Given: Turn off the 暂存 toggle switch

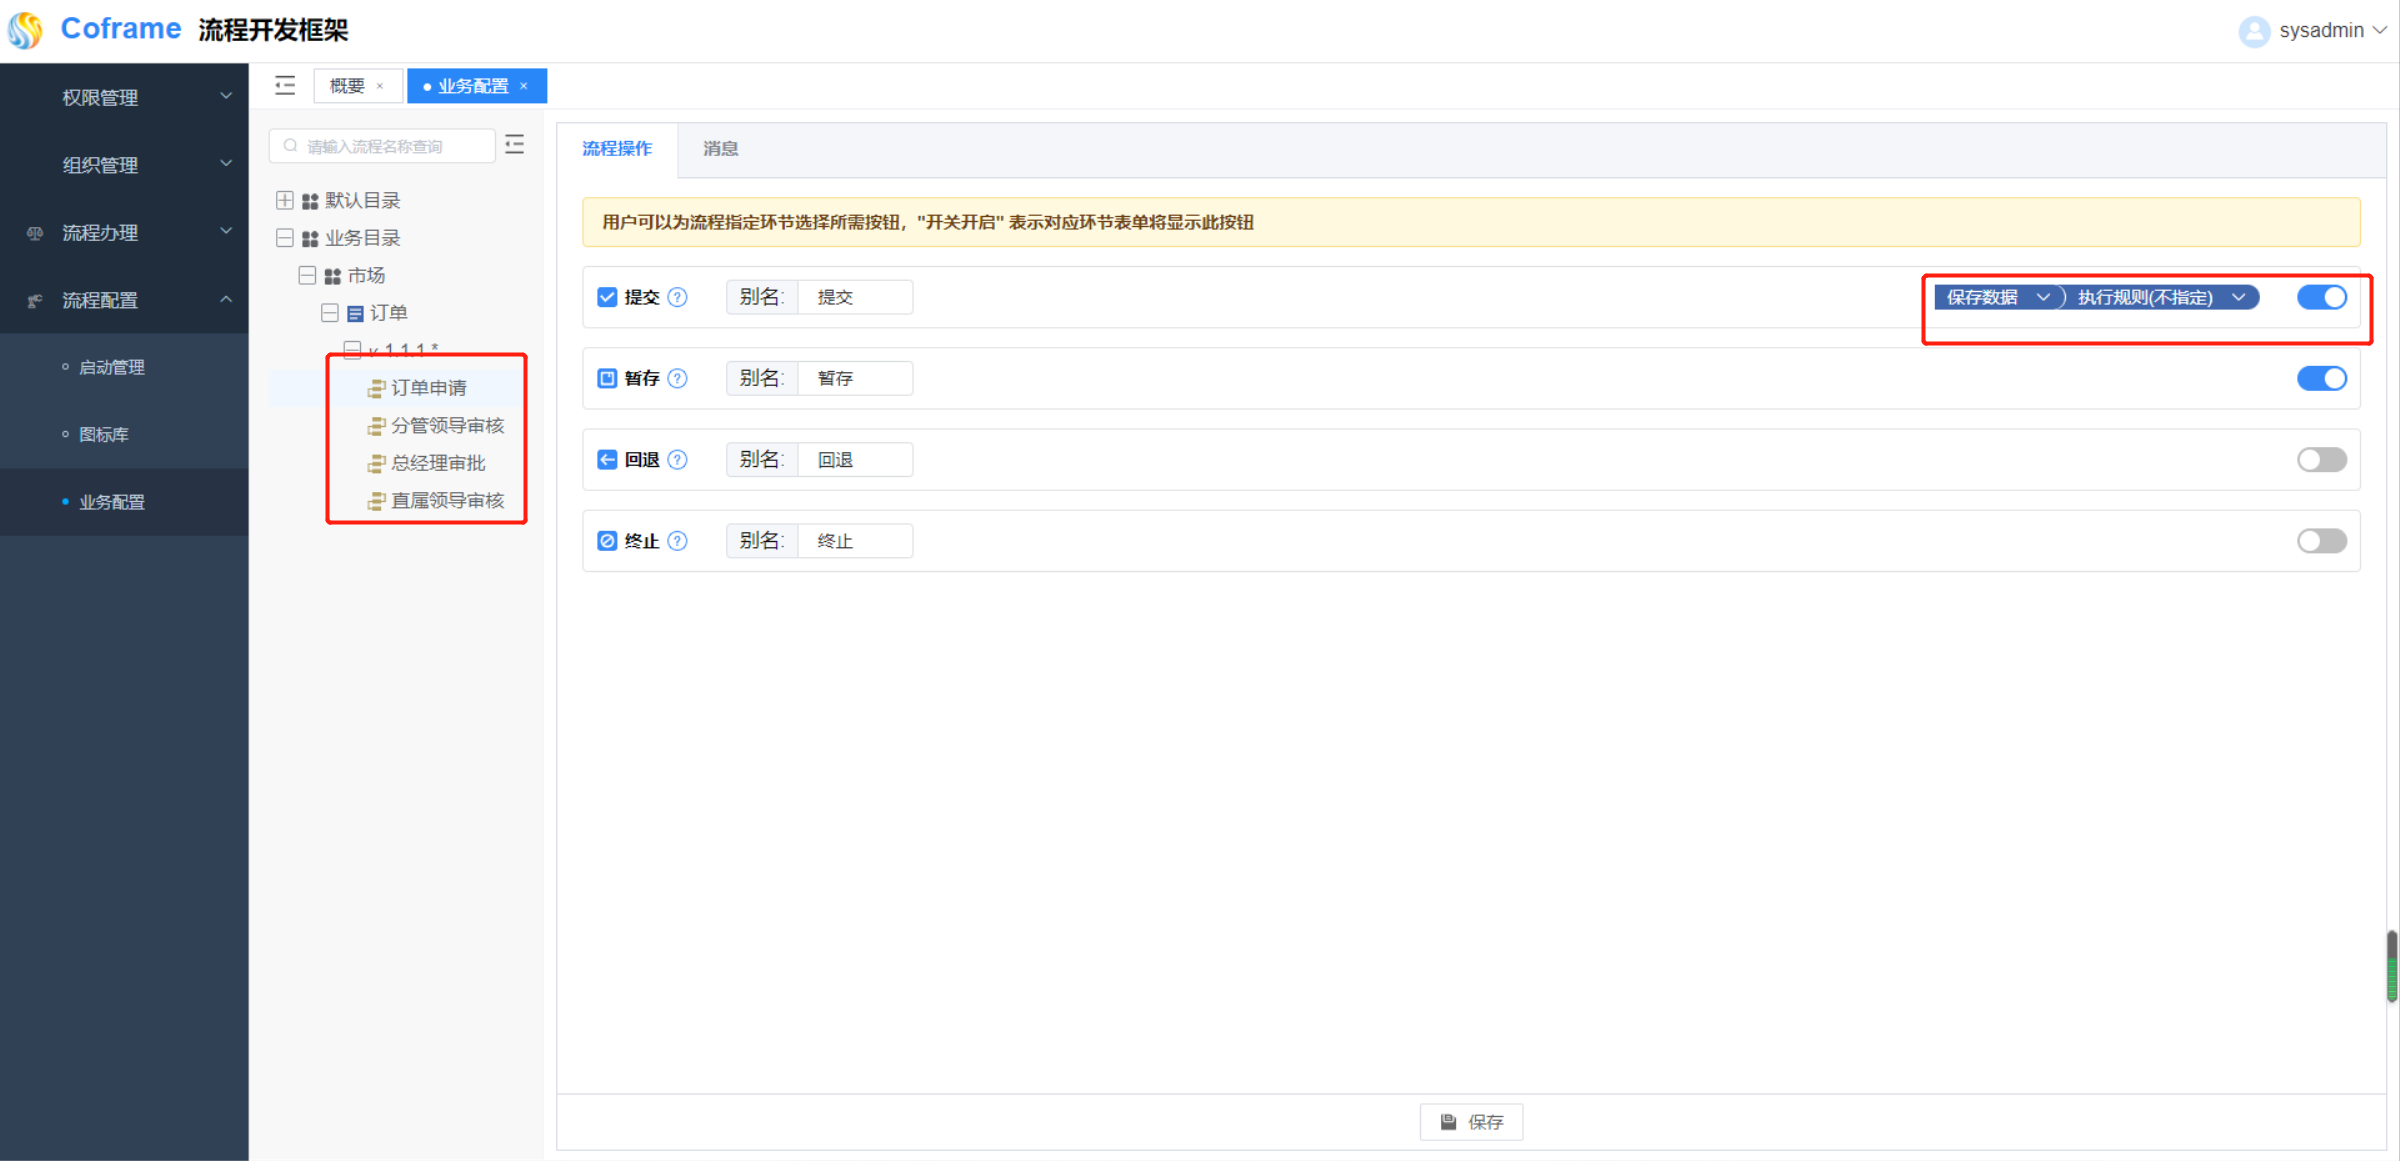Looking at the screenshot, I should coord(2321,378).
